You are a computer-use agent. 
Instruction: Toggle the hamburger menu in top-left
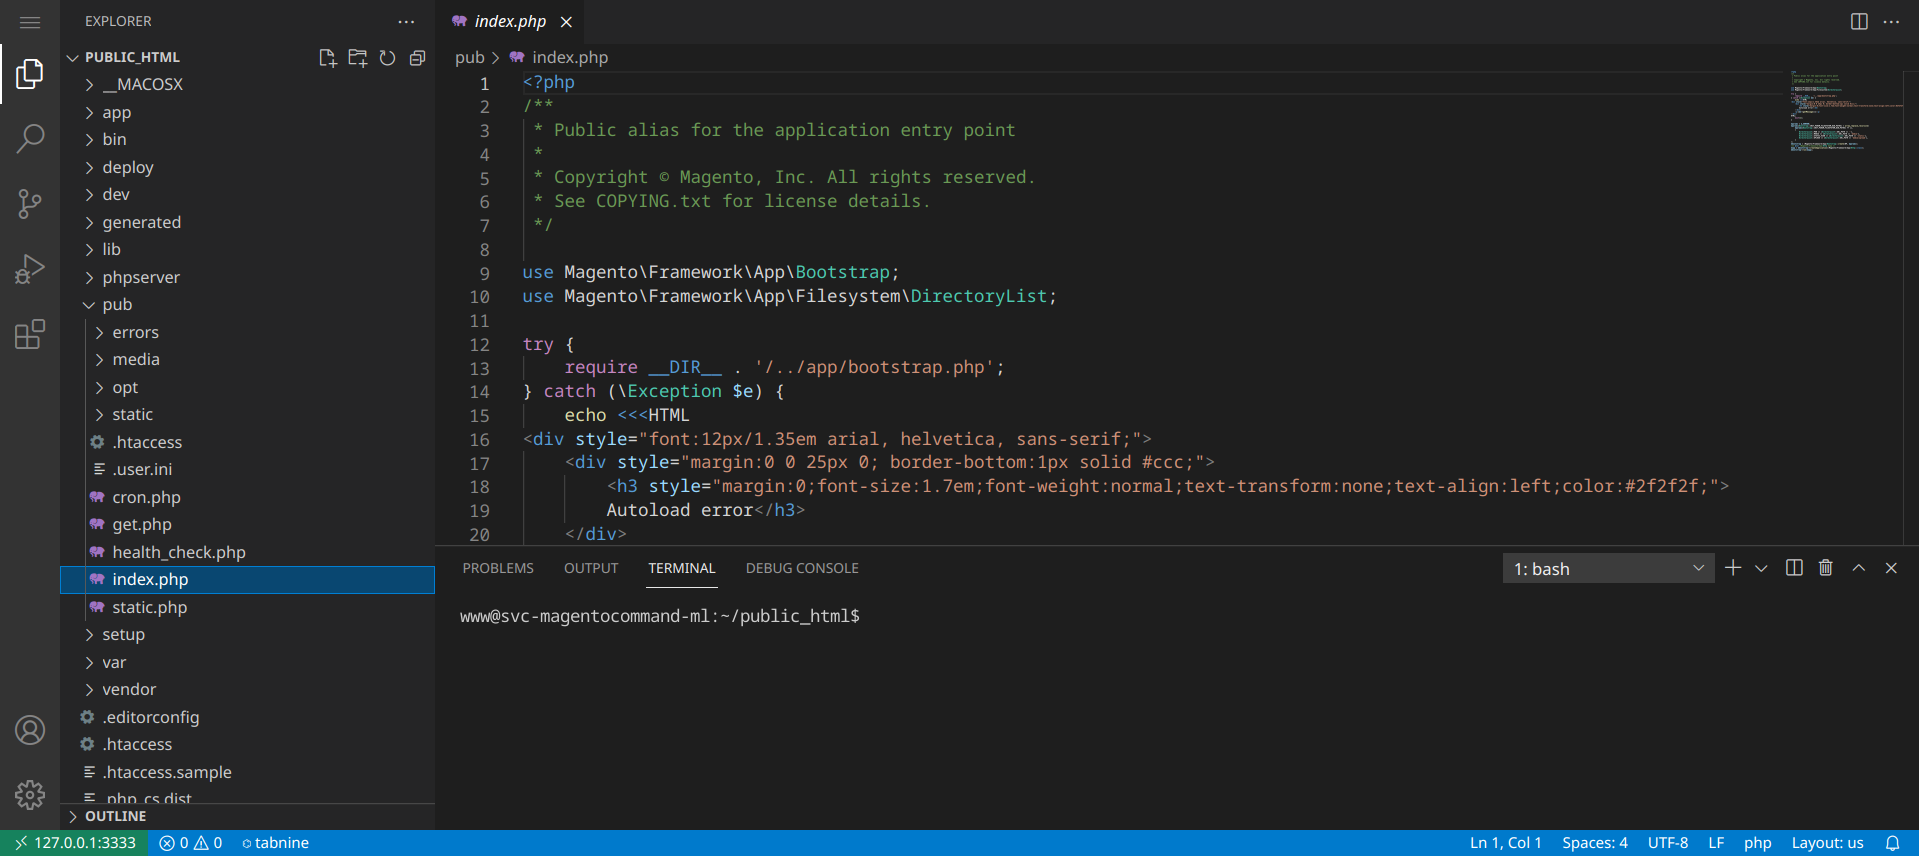click(30, 22)
